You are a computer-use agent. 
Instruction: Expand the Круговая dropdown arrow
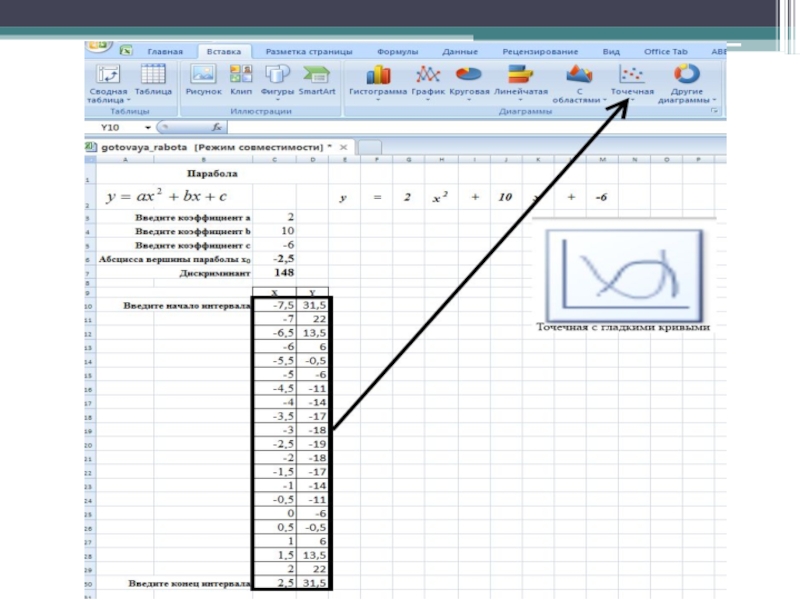pos(469,100)
